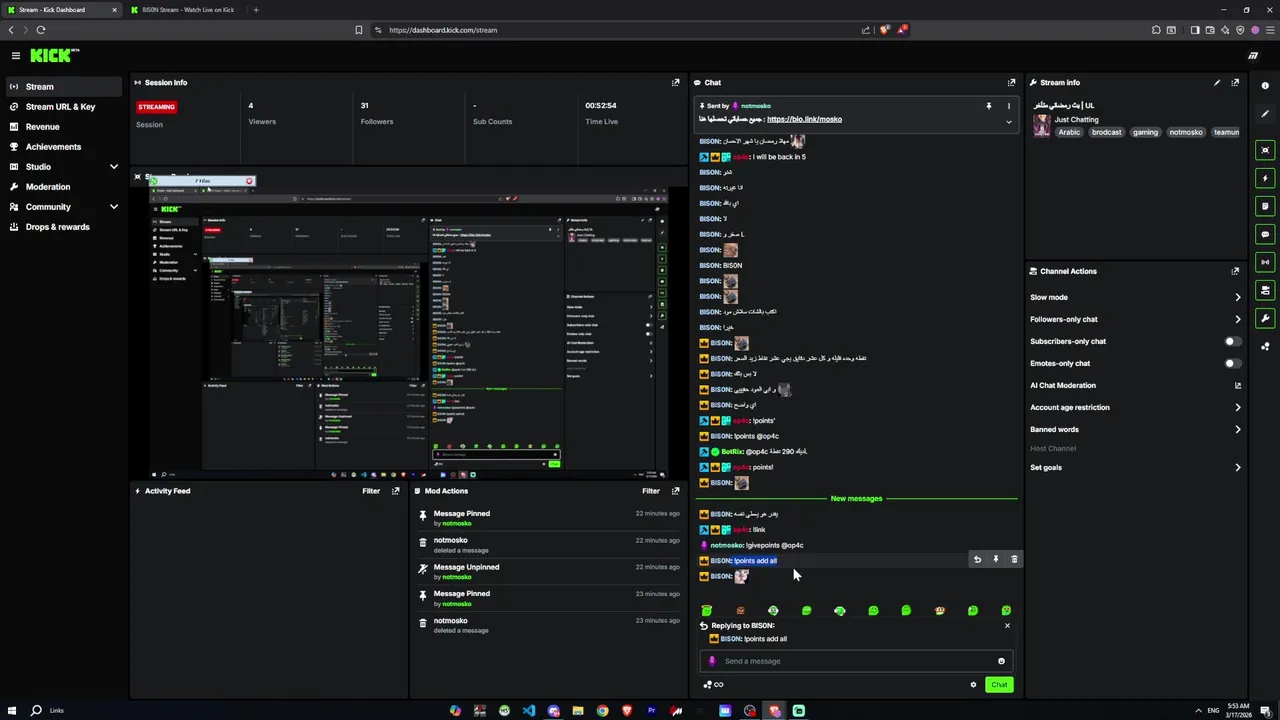The image size is (1280, 720).
Task: Toggle the Mod Actions panel icon in sidebar
Action: (1265, 206)
